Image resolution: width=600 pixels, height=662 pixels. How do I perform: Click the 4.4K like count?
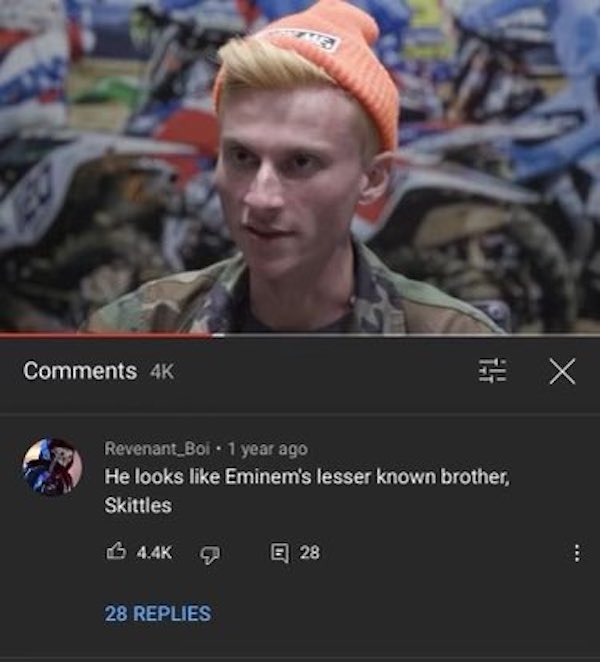[154, 553]
